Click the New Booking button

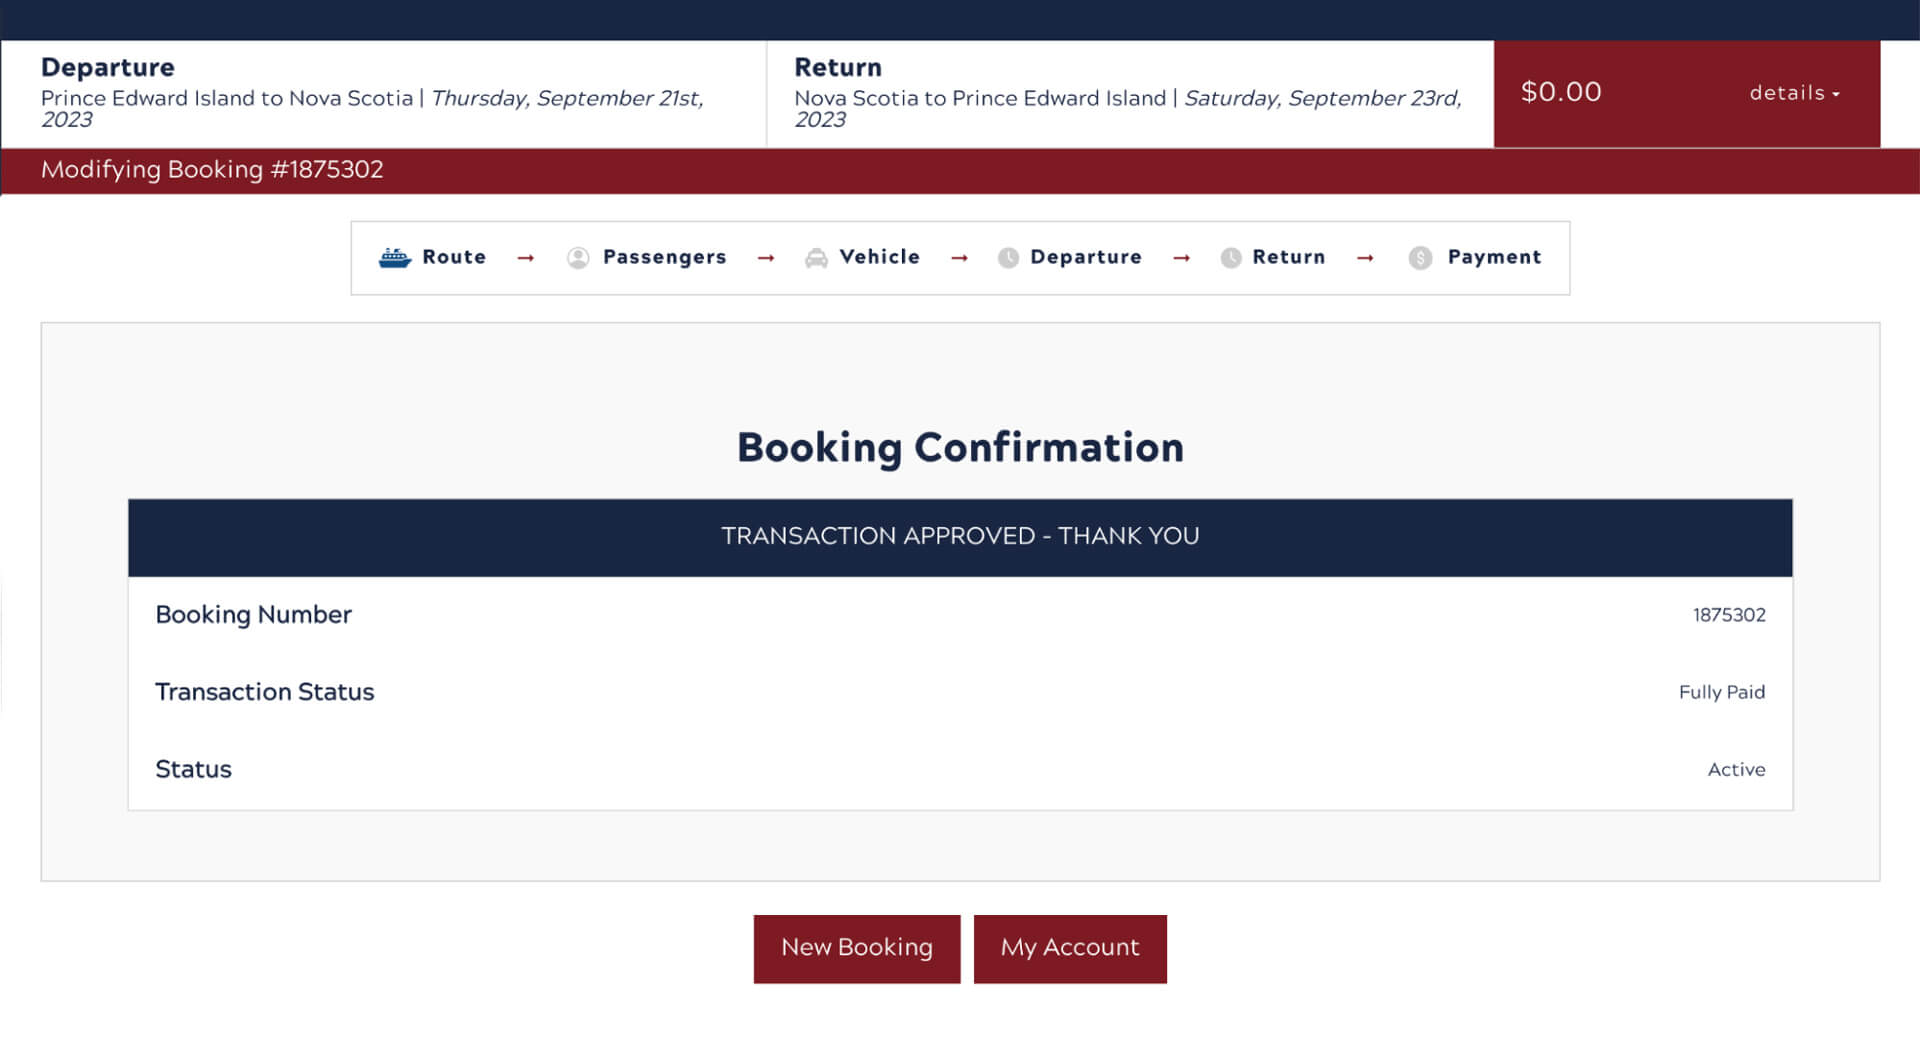coord(856,948)
